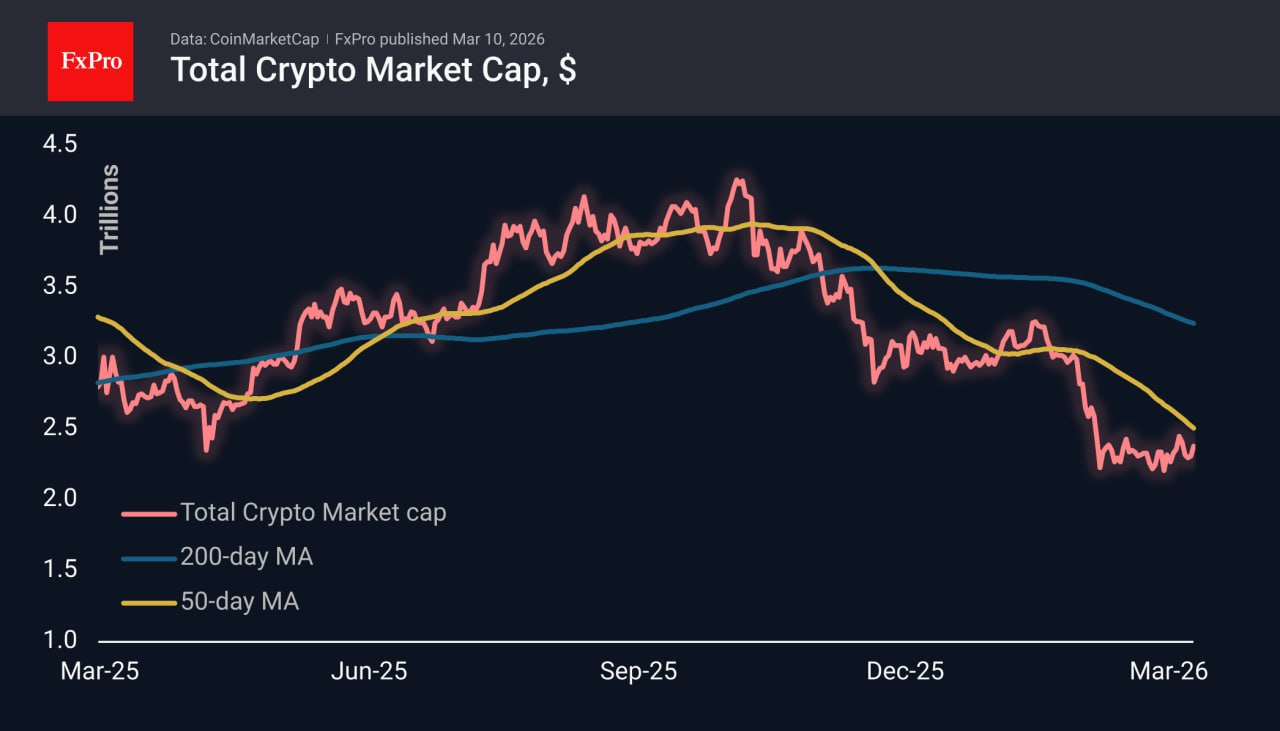The width and height of the screenshot is (1280, 731).
Task: Click the 1.0 y-axis value
Action: [x=59, y=640]
